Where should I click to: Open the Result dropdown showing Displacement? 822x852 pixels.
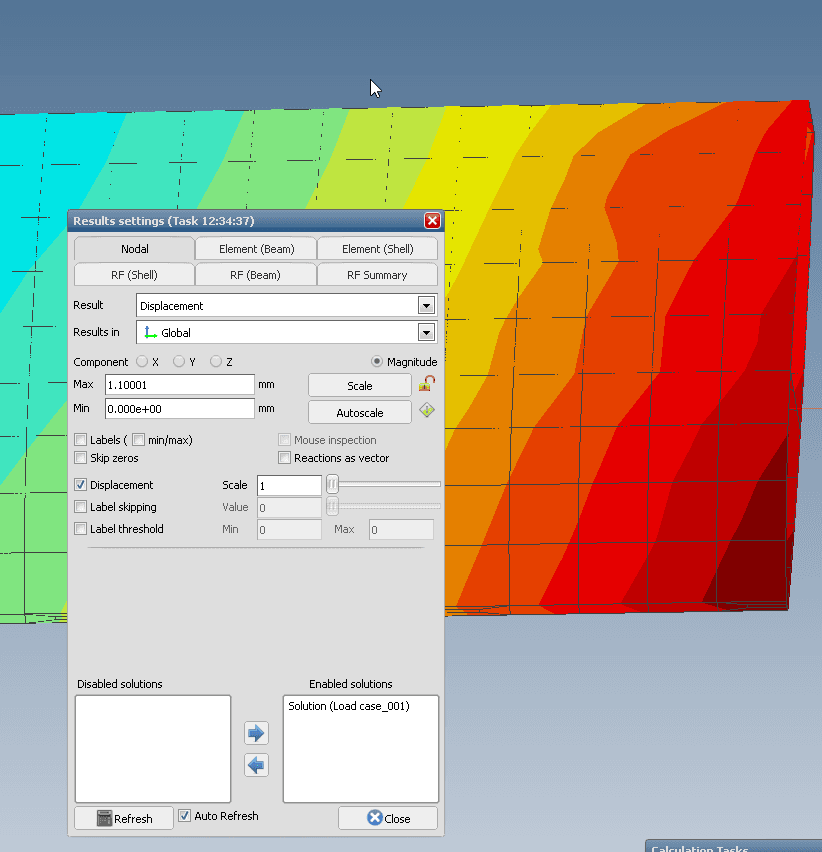426,306
